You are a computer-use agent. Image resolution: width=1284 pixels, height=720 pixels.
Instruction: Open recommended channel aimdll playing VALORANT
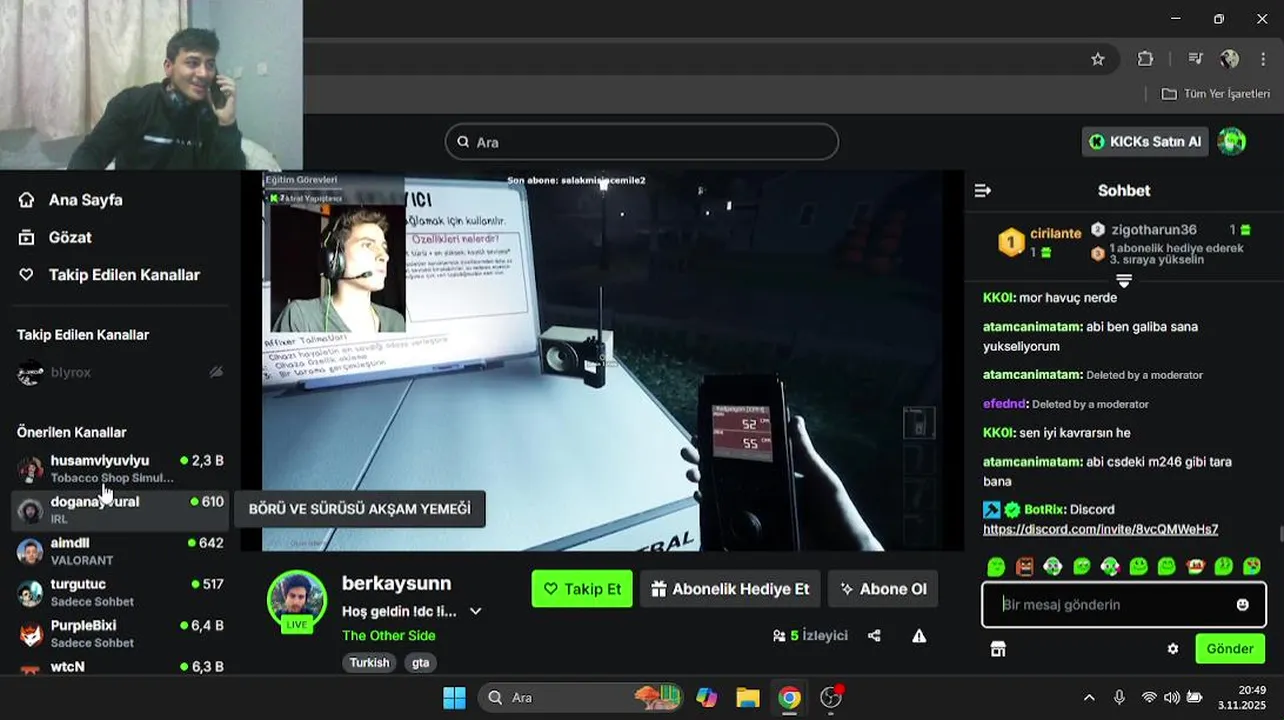pyautogui.click(x=120, y=551)
